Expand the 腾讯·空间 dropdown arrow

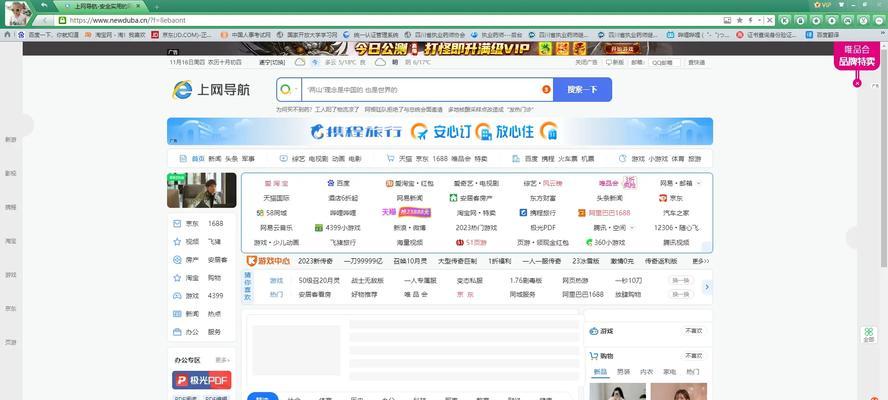coord(632,227)
